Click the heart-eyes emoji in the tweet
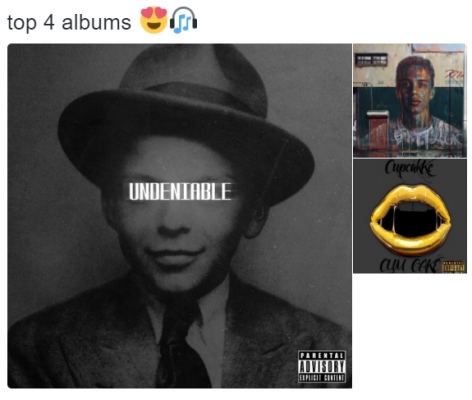 click(154, 20)
